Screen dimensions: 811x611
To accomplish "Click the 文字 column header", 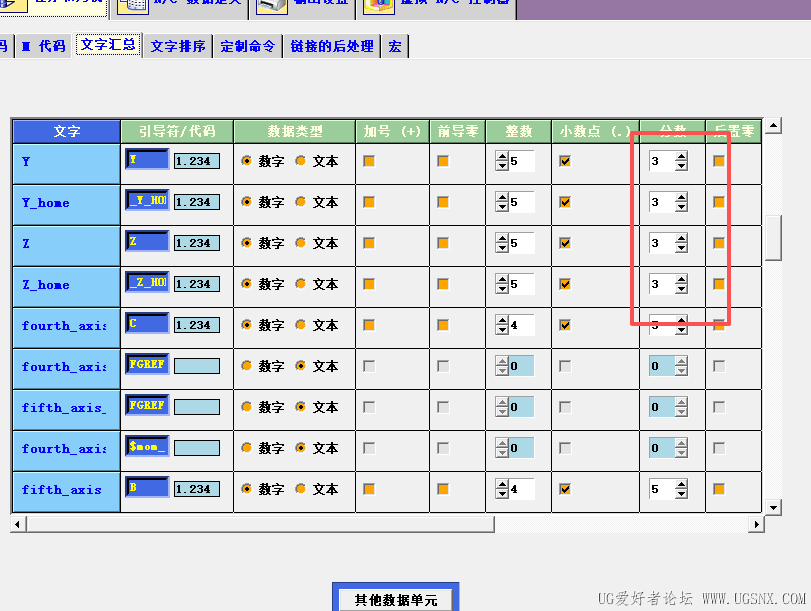I will pyautogui.click(x=66, y=131).
